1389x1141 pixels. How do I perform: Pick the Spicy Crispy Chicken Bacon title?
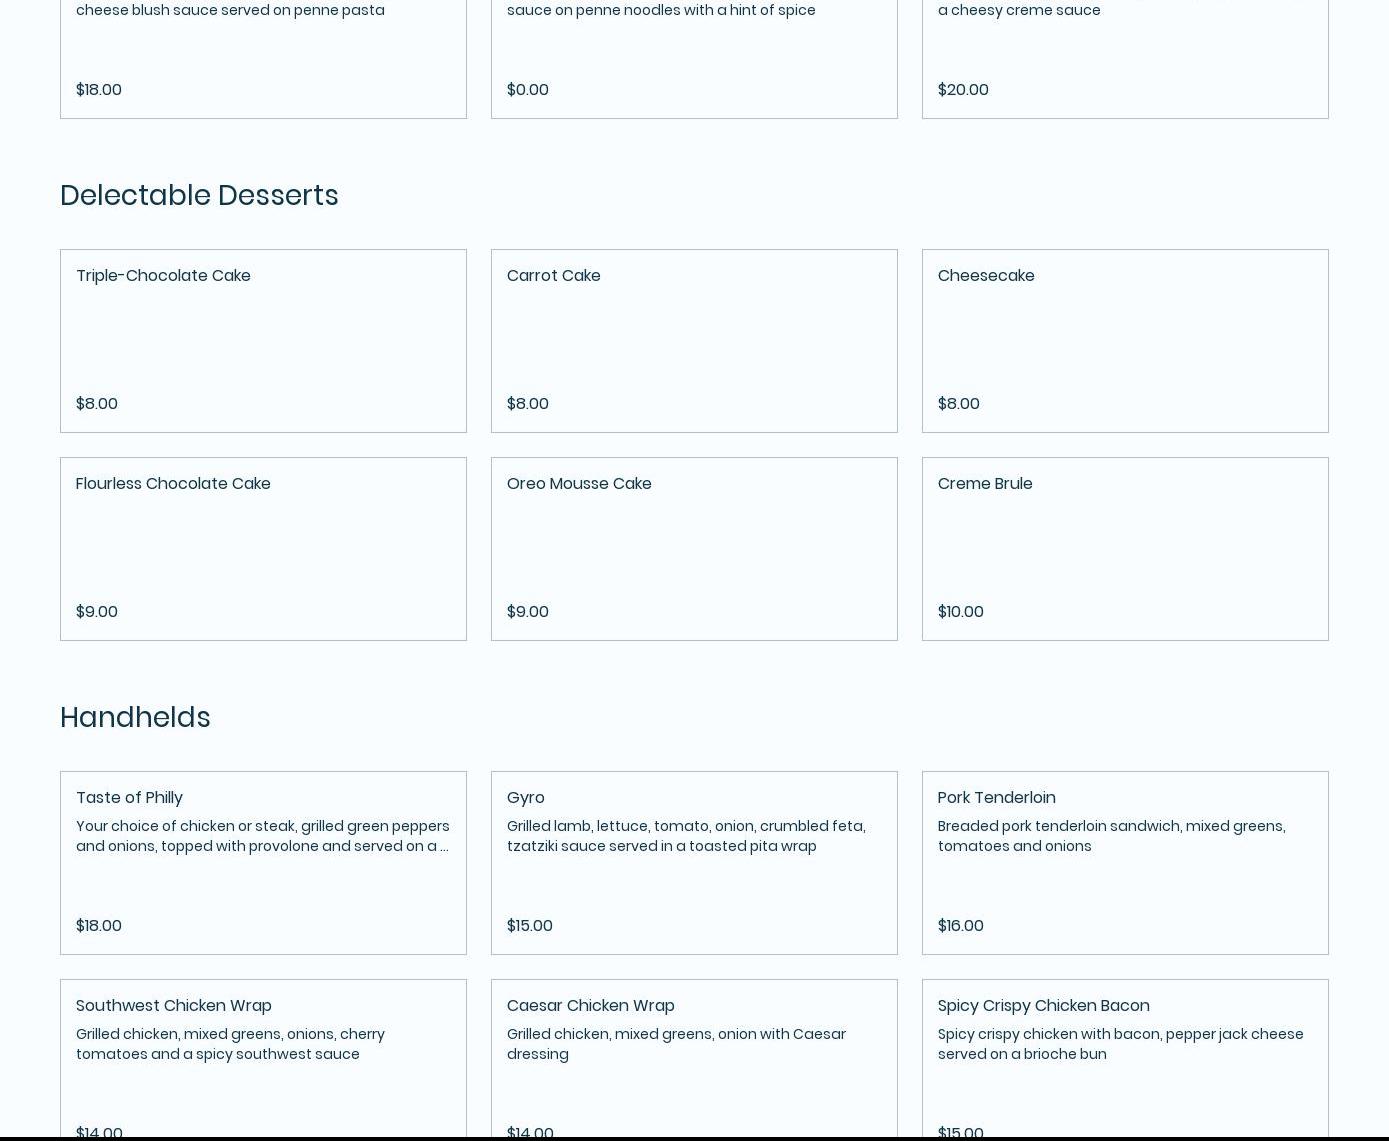click(x=1043, y=1005)
